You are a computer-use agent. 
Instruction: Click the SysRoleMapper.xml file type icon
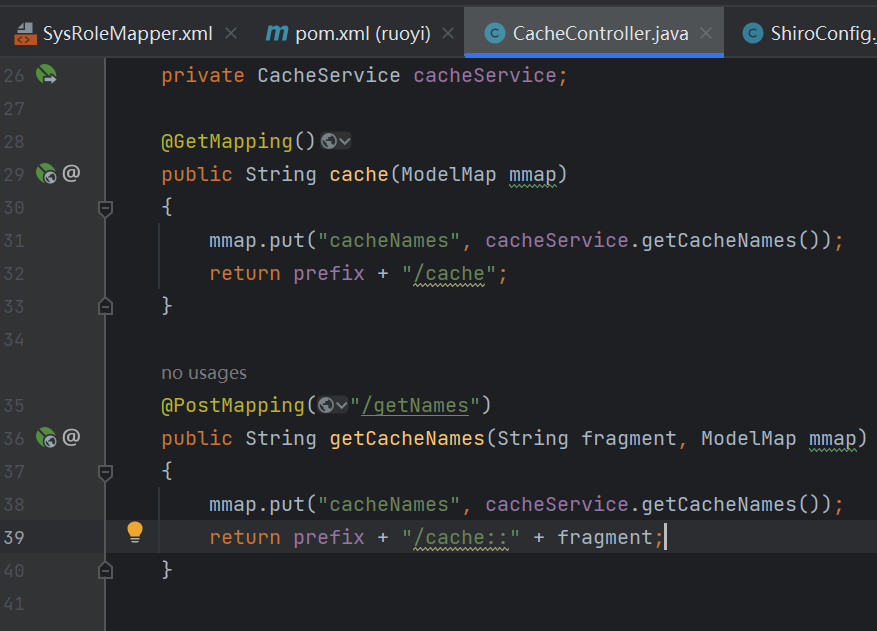coord(24,34)
